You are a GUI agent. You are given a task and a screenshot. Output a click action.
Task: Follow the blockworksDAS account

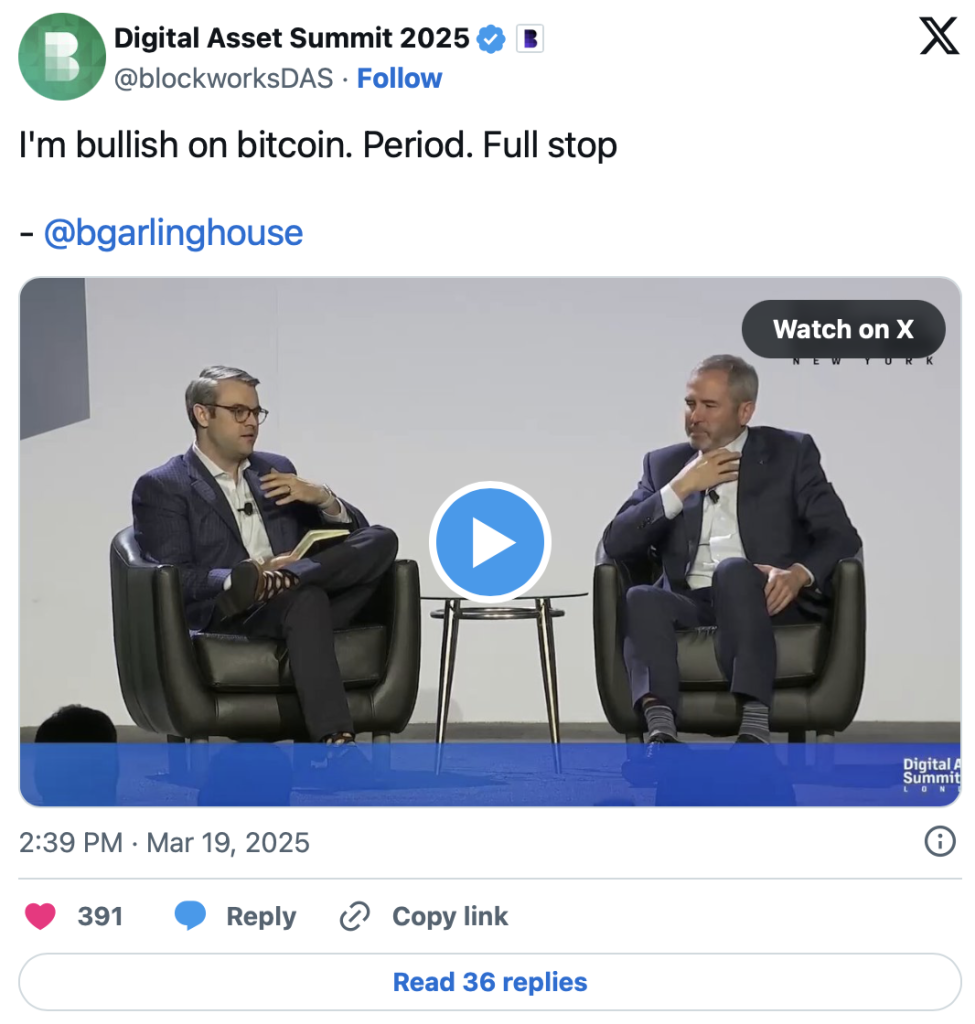pyautogui.click(x=400, y=79)
